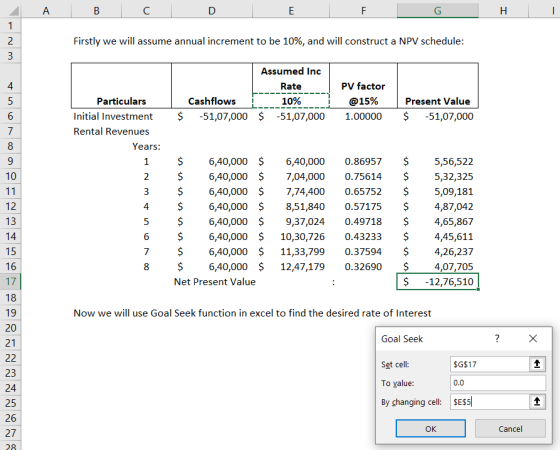
Task: Click the Assumed Inc Rate header cell
Action: click(291, 79)
